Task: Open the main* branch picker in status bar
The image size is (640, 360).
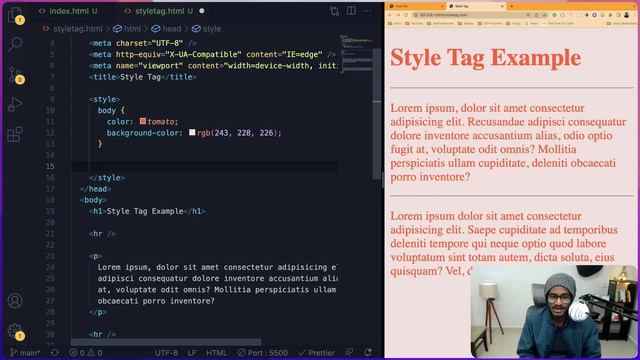Action: click(x=25, y=353)
